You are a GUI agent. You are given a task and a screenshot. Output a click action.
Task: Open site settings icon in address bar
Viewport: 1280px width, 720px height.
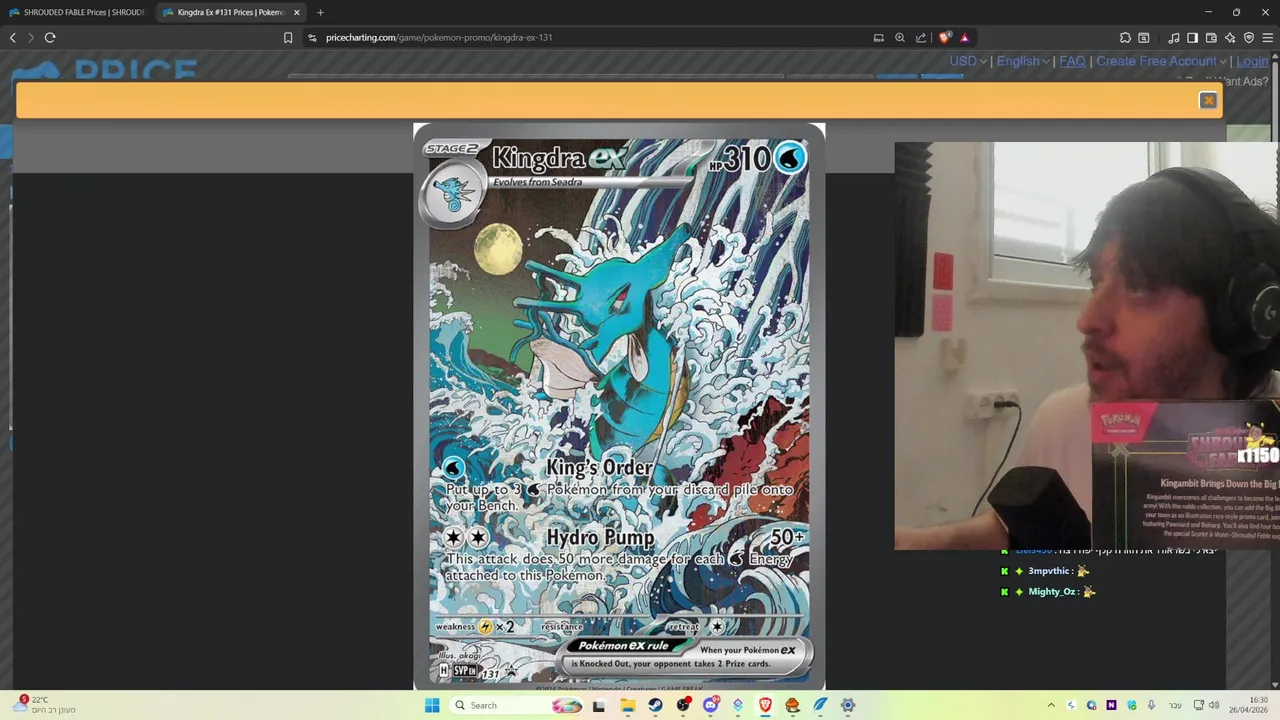tap(312, 38)
